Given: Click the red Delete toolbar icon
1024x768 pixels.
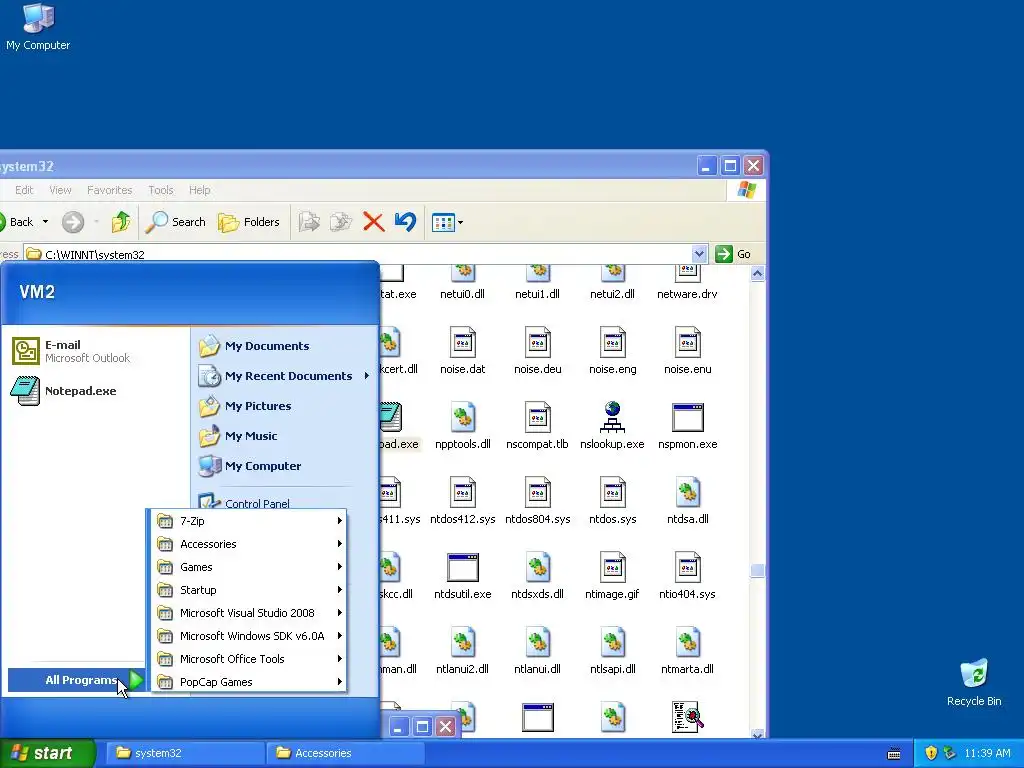Looking at the screenshot, I should (x=374, y=222).
